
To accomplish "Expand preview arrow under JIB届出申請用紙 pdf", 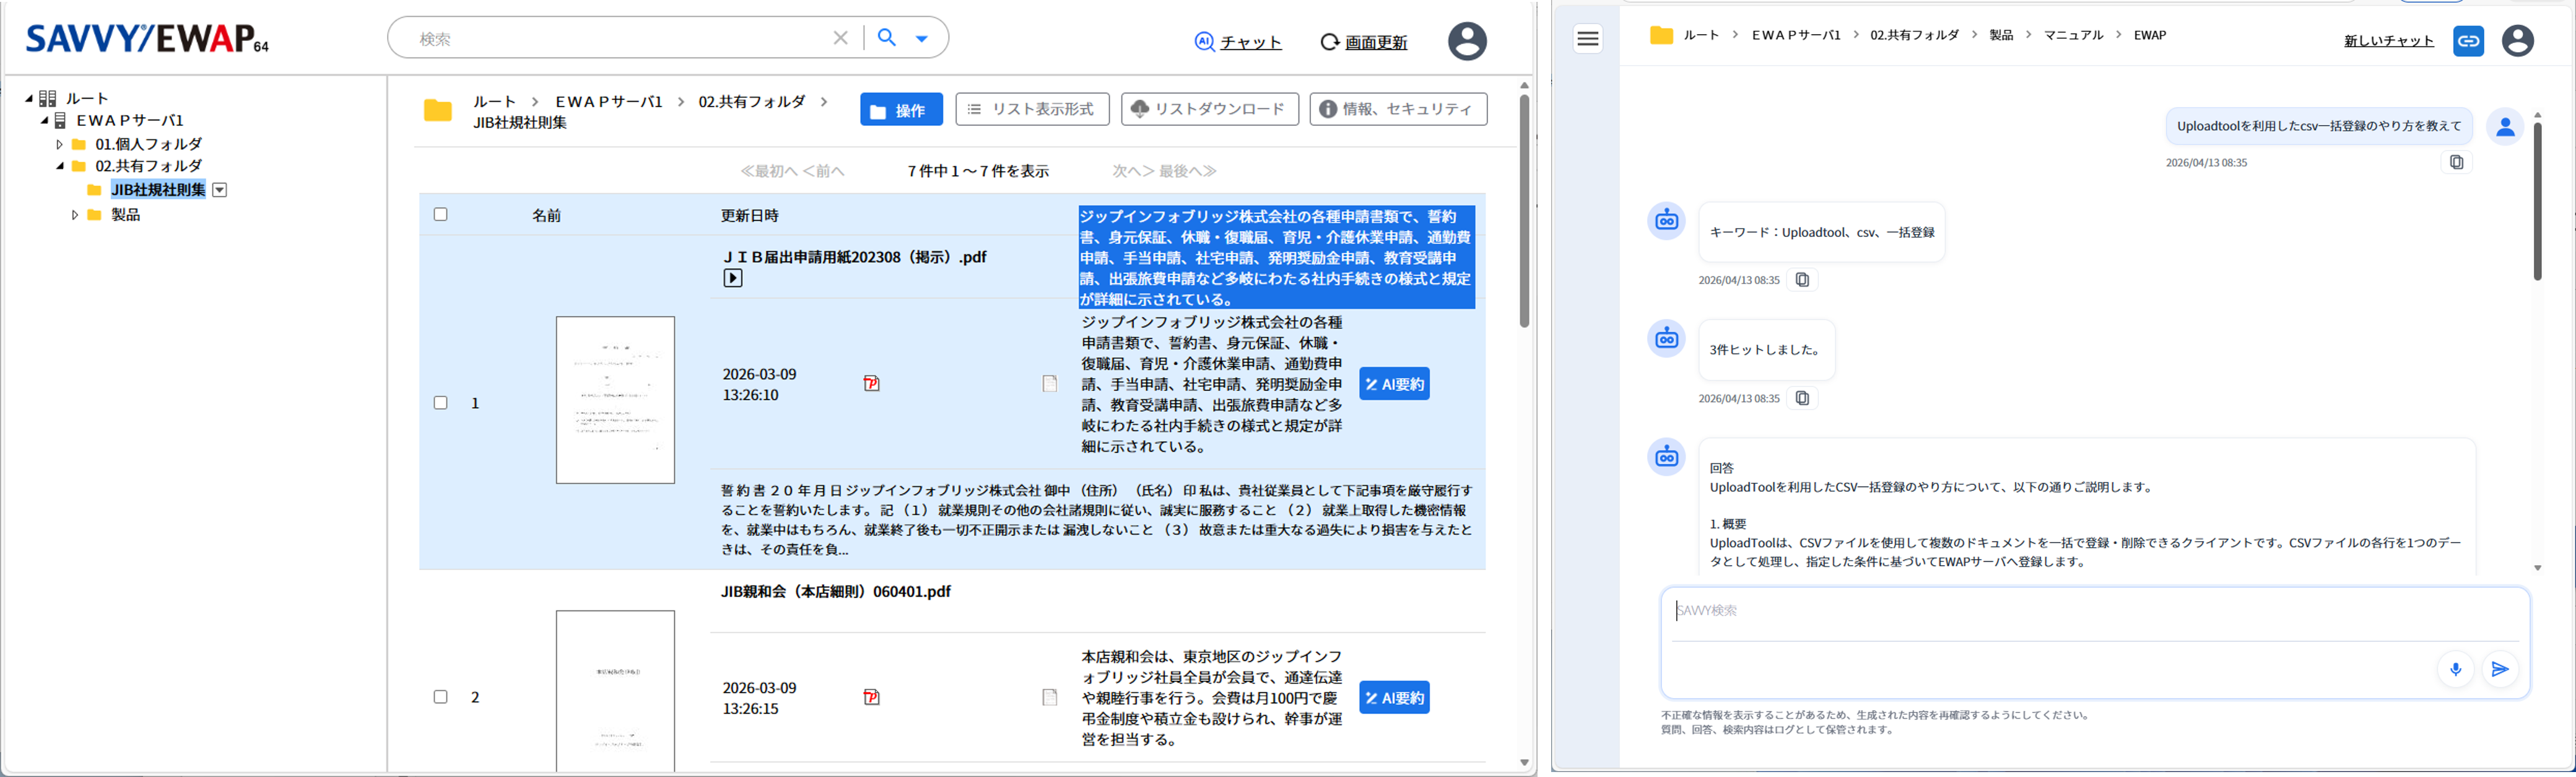I will (733, 278).
